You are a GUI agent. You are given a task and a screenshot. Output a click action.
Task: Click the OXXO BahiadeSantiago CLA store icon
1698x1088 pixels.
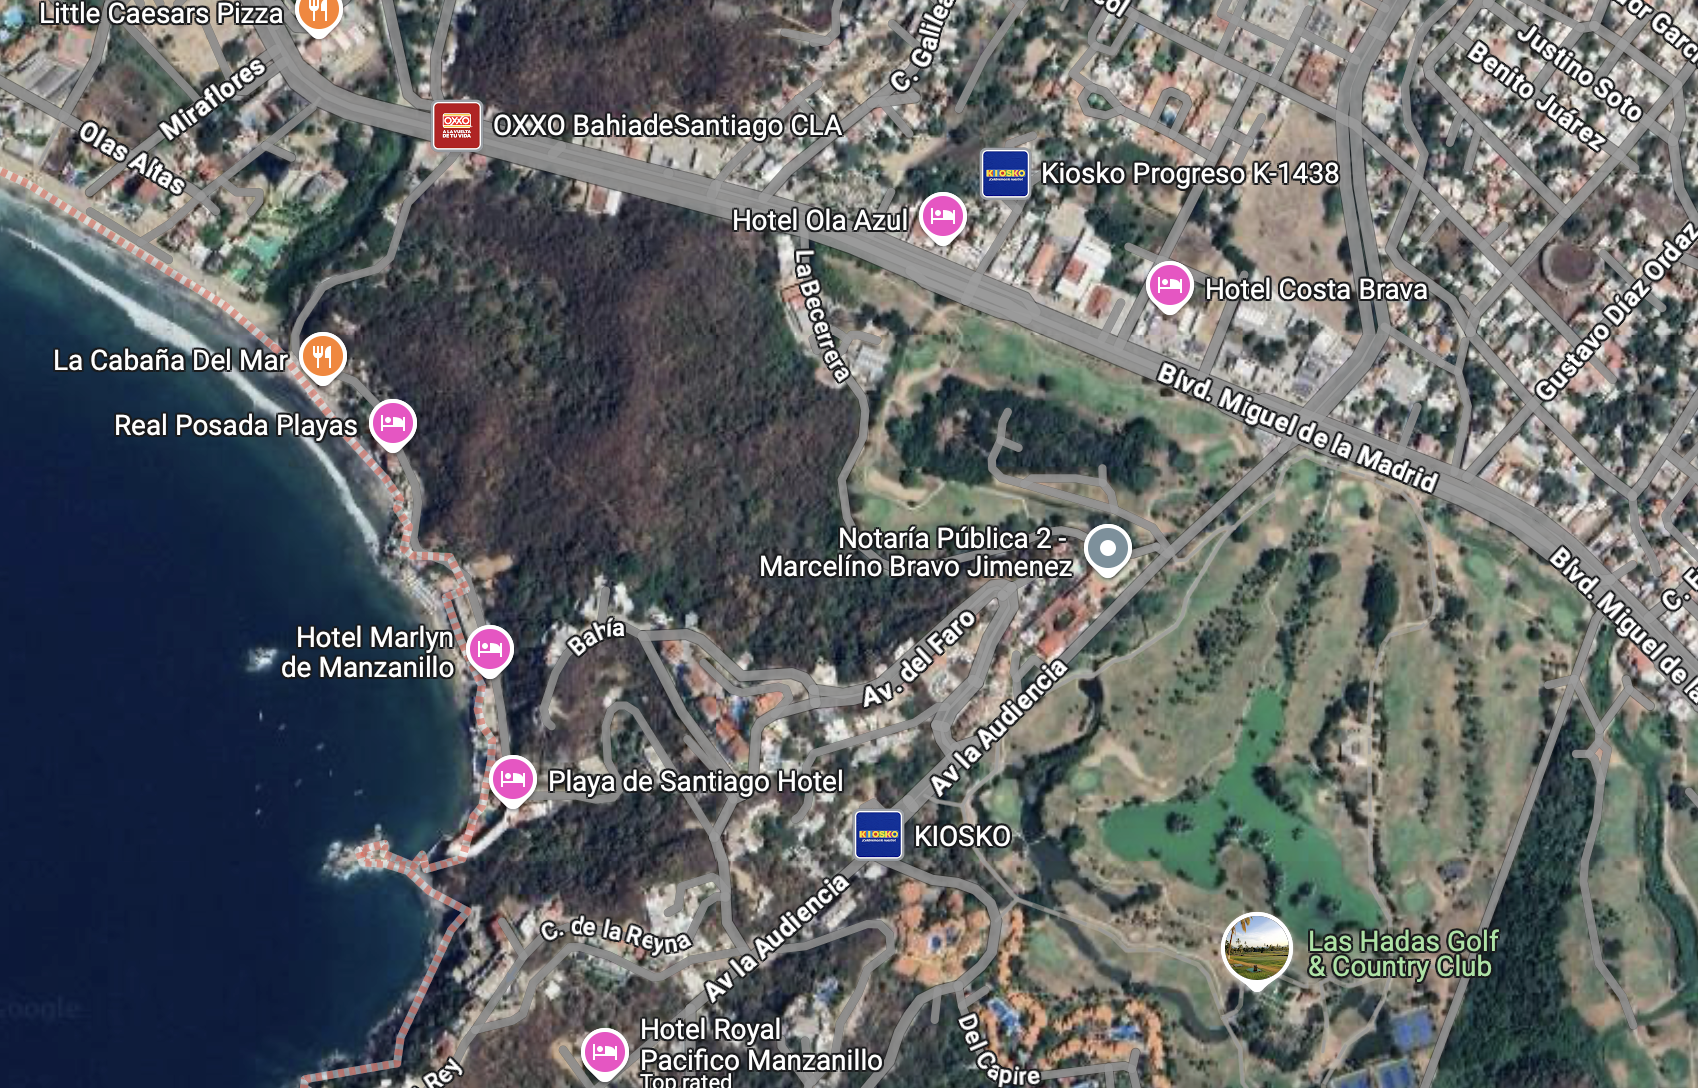(457, 126)
